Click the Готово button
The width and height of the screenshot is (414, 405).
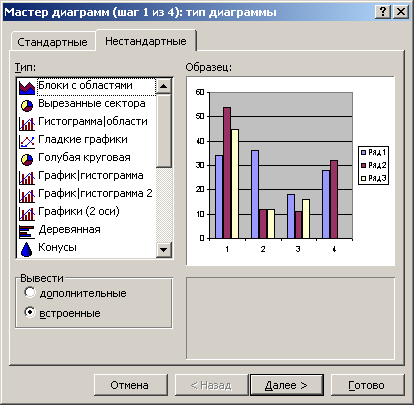(366, 385)
